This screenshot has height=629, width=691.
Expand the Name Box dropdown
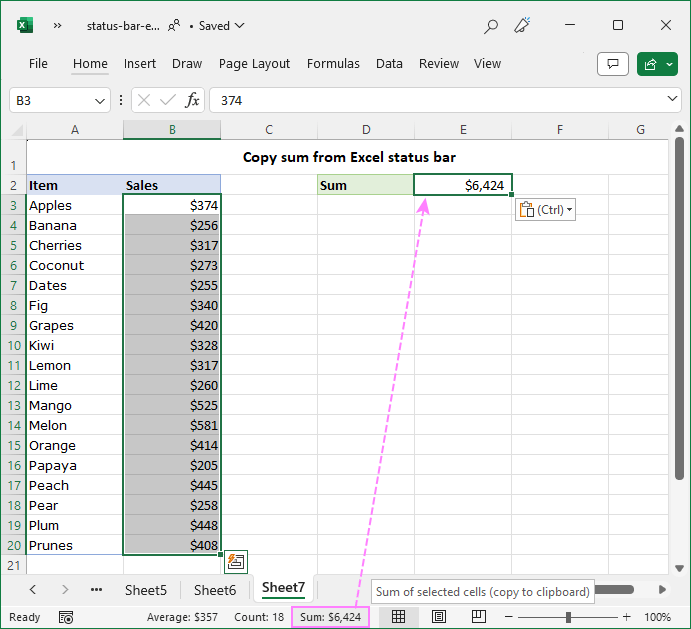click(100, 100)
